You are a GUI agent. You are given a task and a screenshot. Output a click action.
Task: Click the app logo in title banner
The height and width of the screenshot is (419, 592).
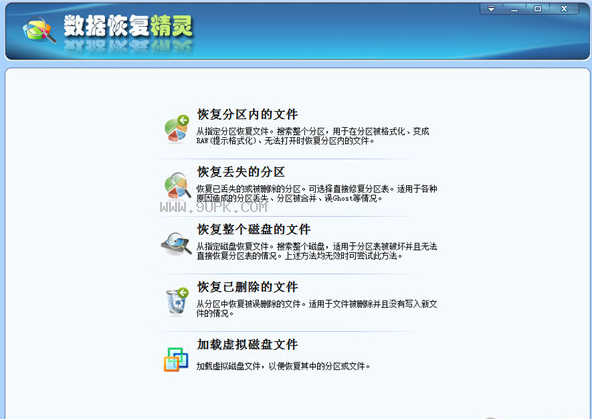click(39, 29)
